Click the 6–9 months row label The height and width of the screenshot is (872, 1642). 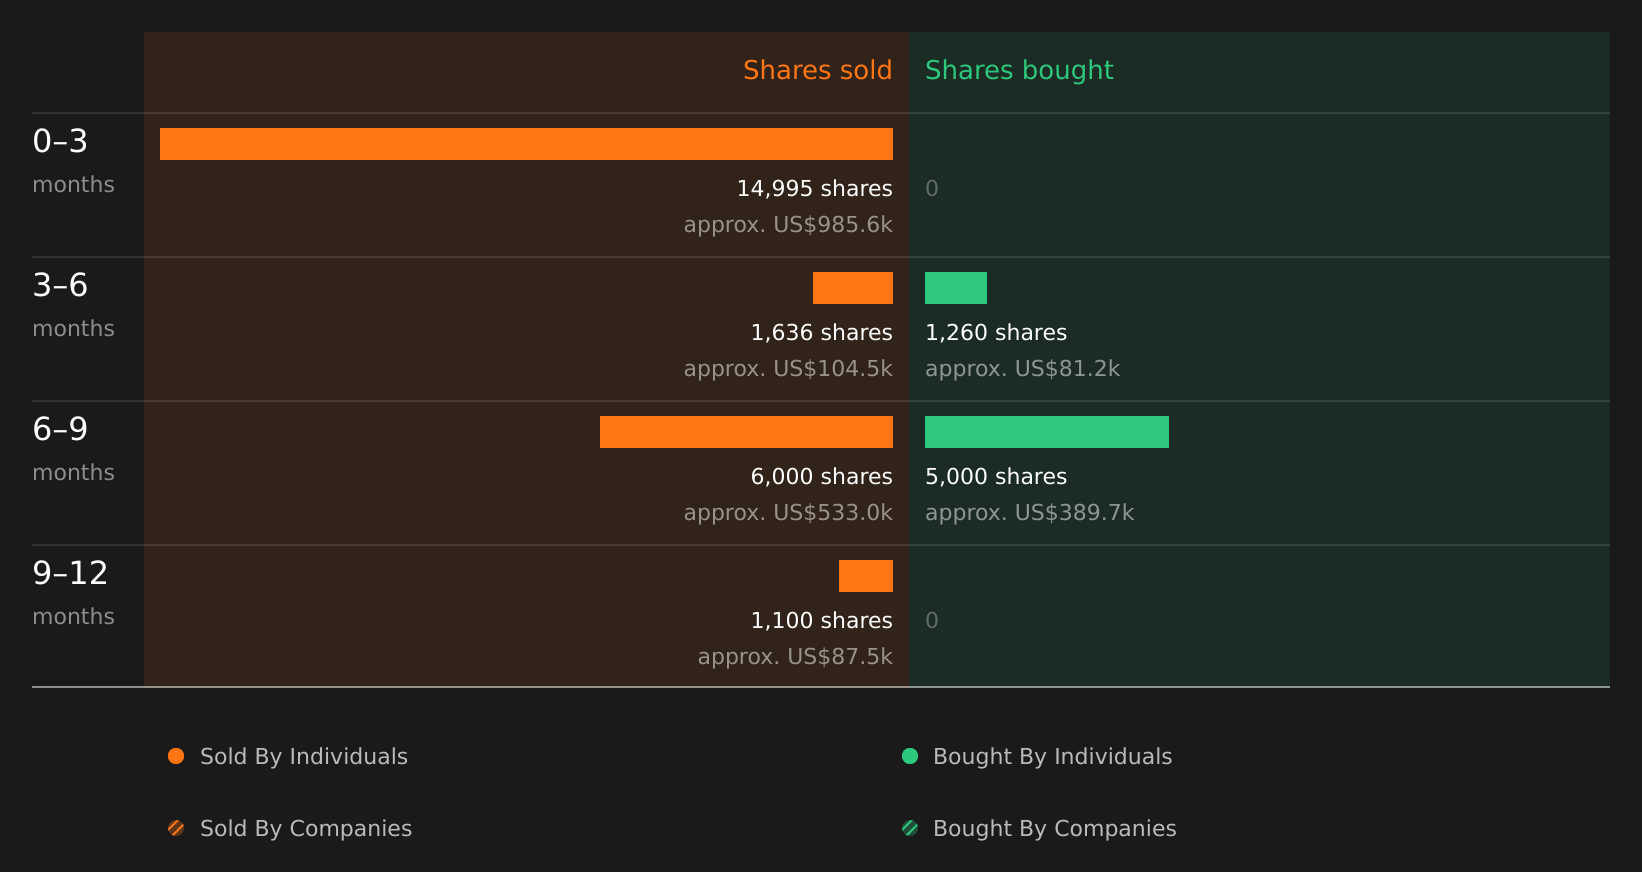coord(73,449)
